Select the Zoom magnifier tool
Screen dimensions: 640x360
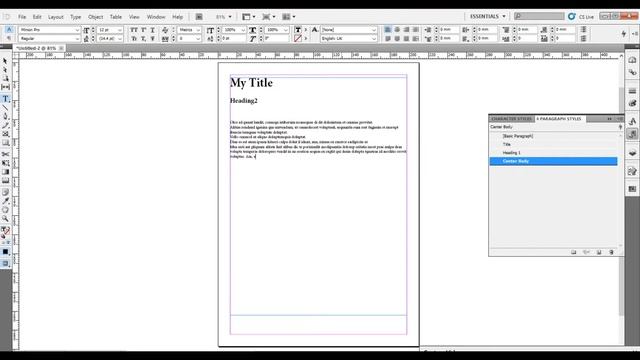point(5,219)
